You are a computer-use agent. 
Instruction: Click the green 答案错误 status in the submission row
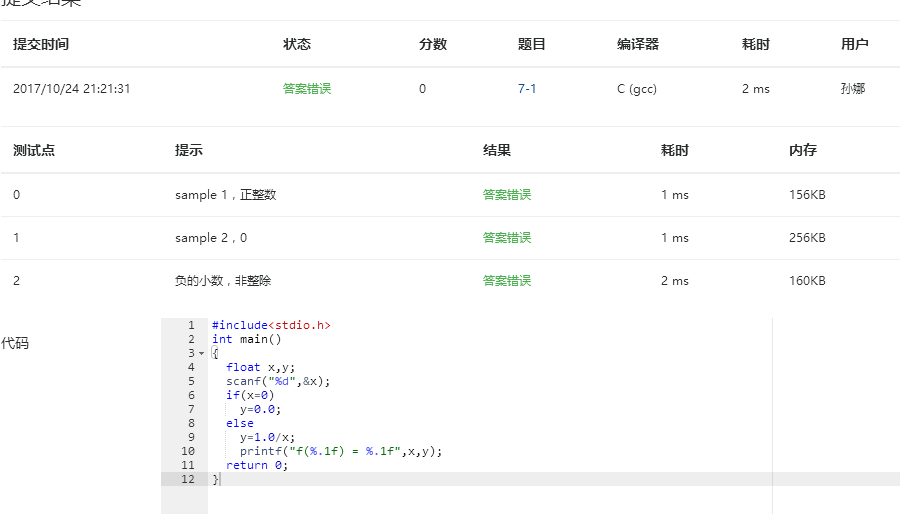(x=307, y=89)
